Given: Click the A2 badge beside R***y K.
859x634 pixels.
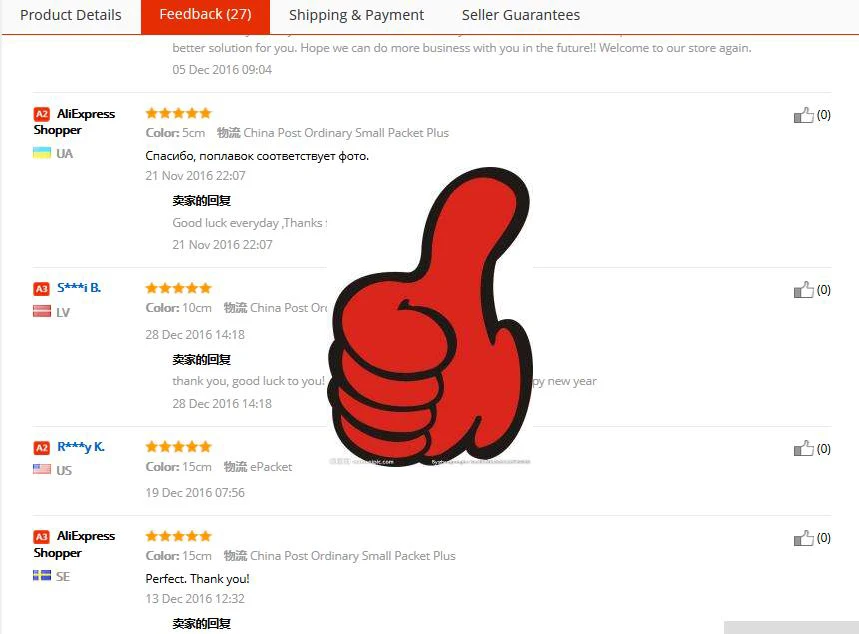Looking at the screenshot, I should pos(42,448).
